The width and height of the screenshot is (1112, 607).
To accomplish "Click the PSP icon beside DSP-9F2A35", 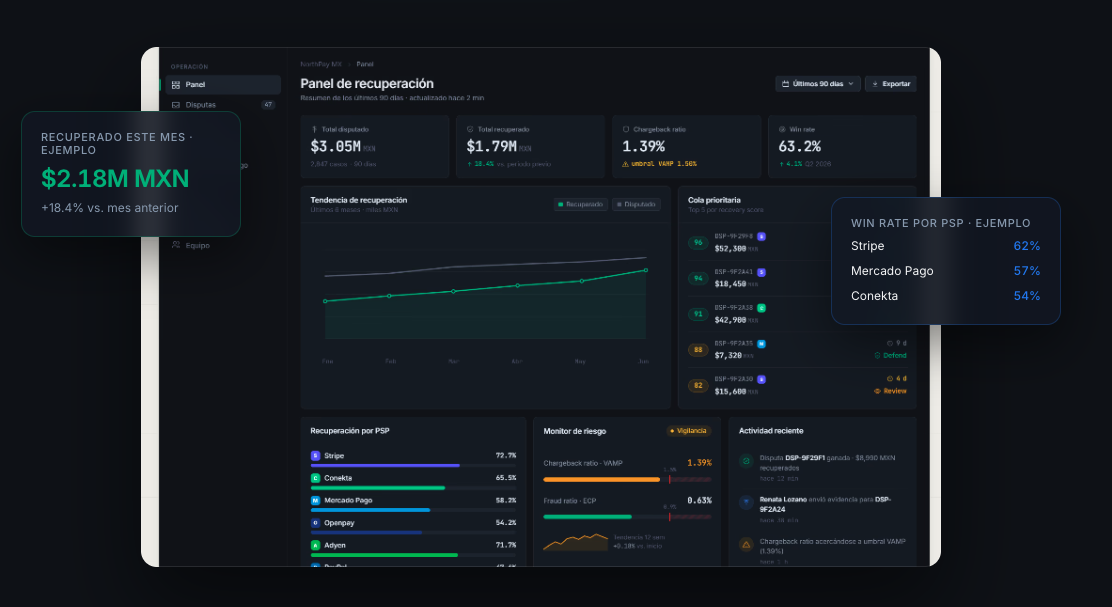I will point(761,344).
